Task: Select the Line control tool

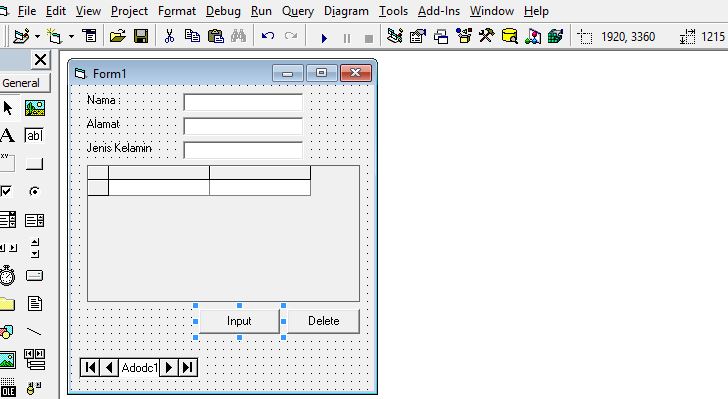Action: (34, 332)
